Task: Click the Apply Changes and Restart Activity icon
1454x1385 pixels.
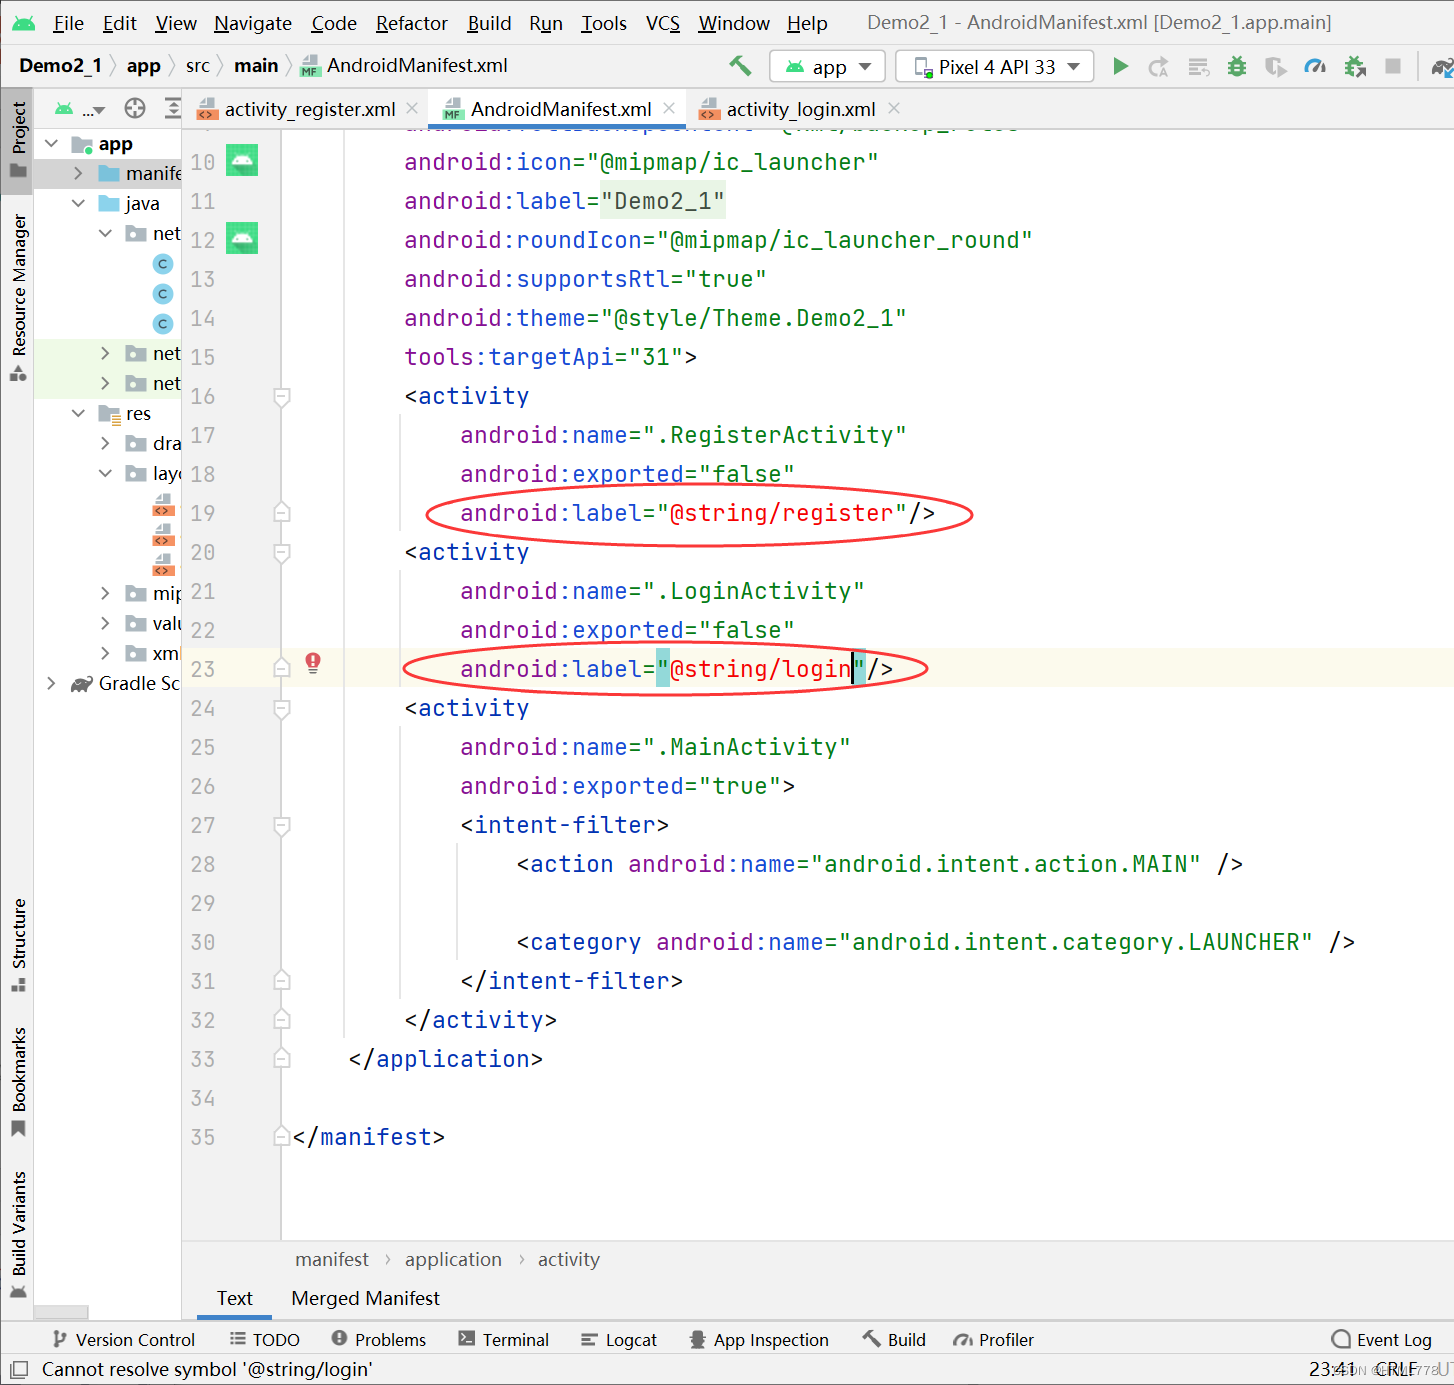Action: 1159,67
